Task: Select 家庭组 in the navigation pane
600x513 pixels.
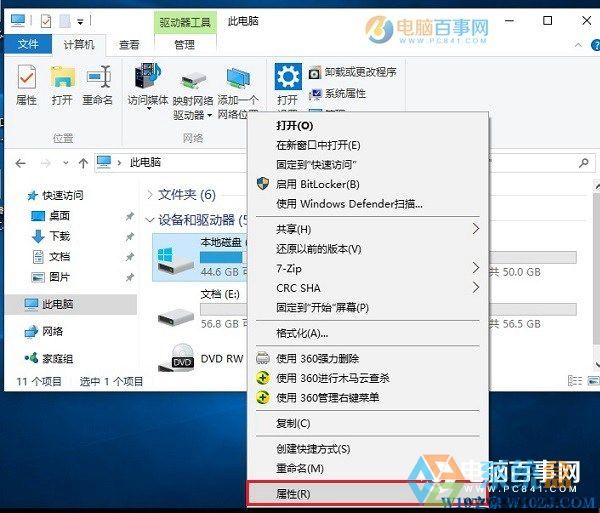Action: pos(48,358)
